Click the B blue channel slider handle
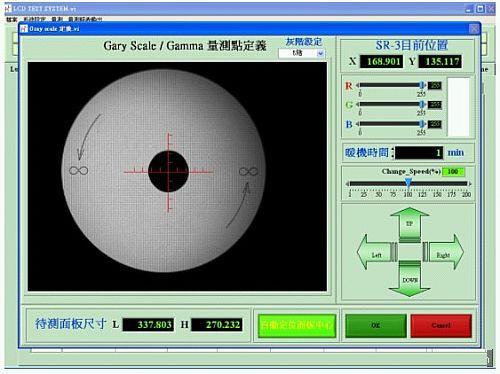 click(x=422, y=124)
